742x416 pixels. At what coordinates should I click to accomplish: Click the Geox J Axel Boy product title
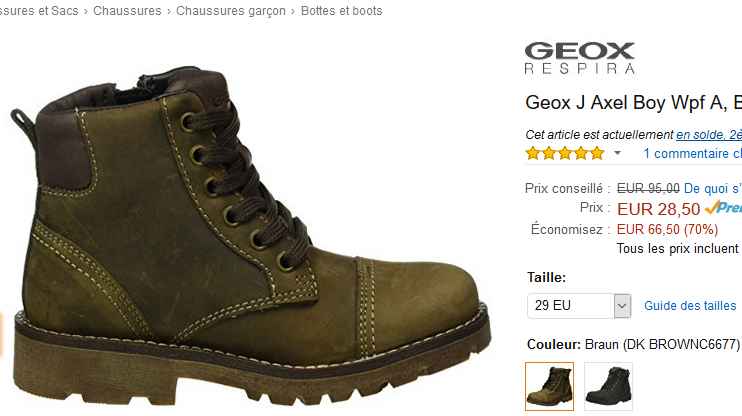634,103
